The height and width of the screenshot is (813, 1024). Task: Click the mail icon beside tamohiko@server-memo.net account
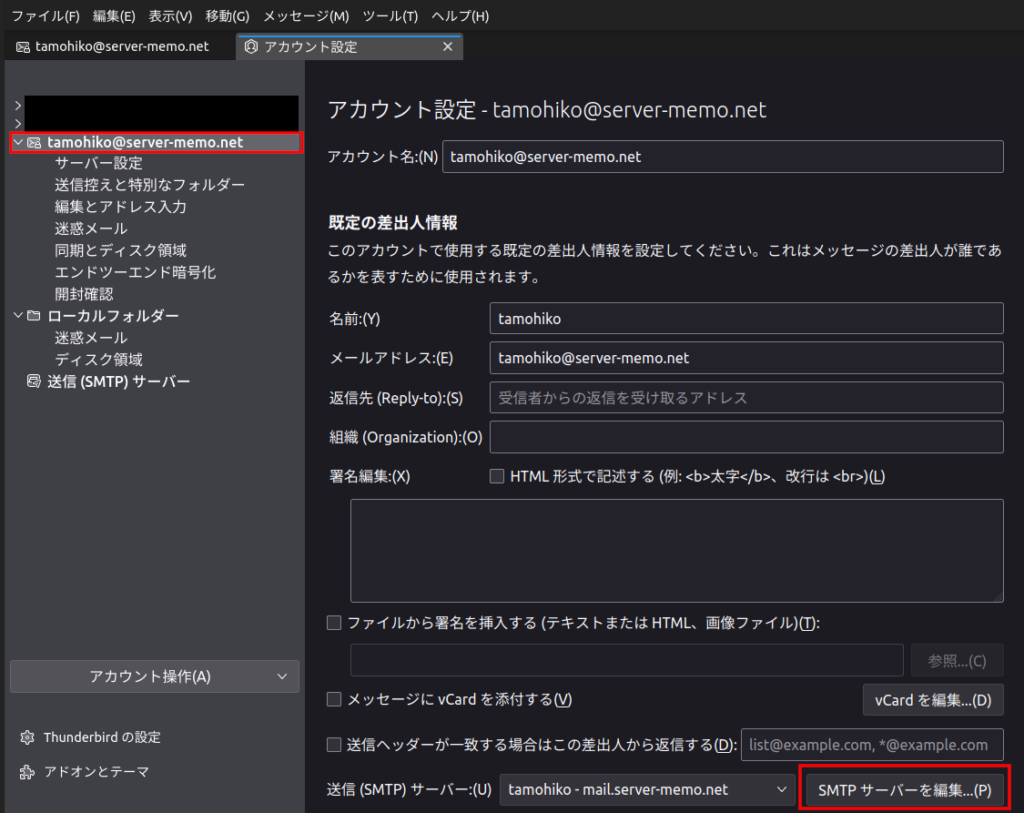pyautogui.click(x=33, y=141)
